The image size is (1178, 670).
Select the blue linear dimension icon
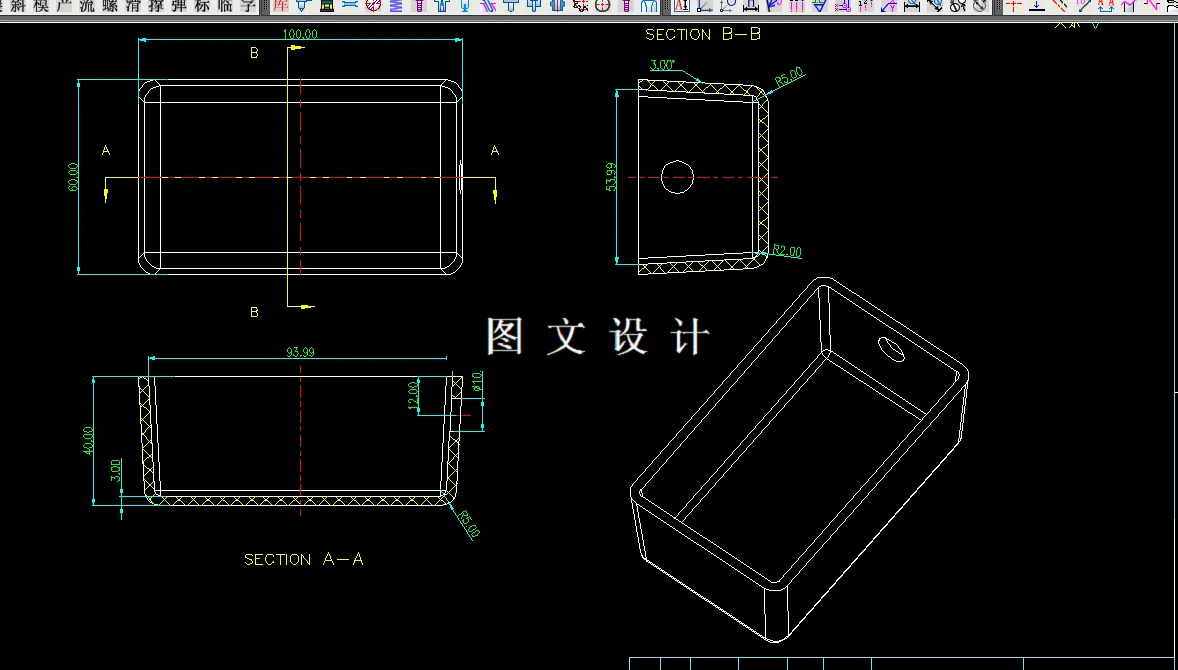point(751,5)
